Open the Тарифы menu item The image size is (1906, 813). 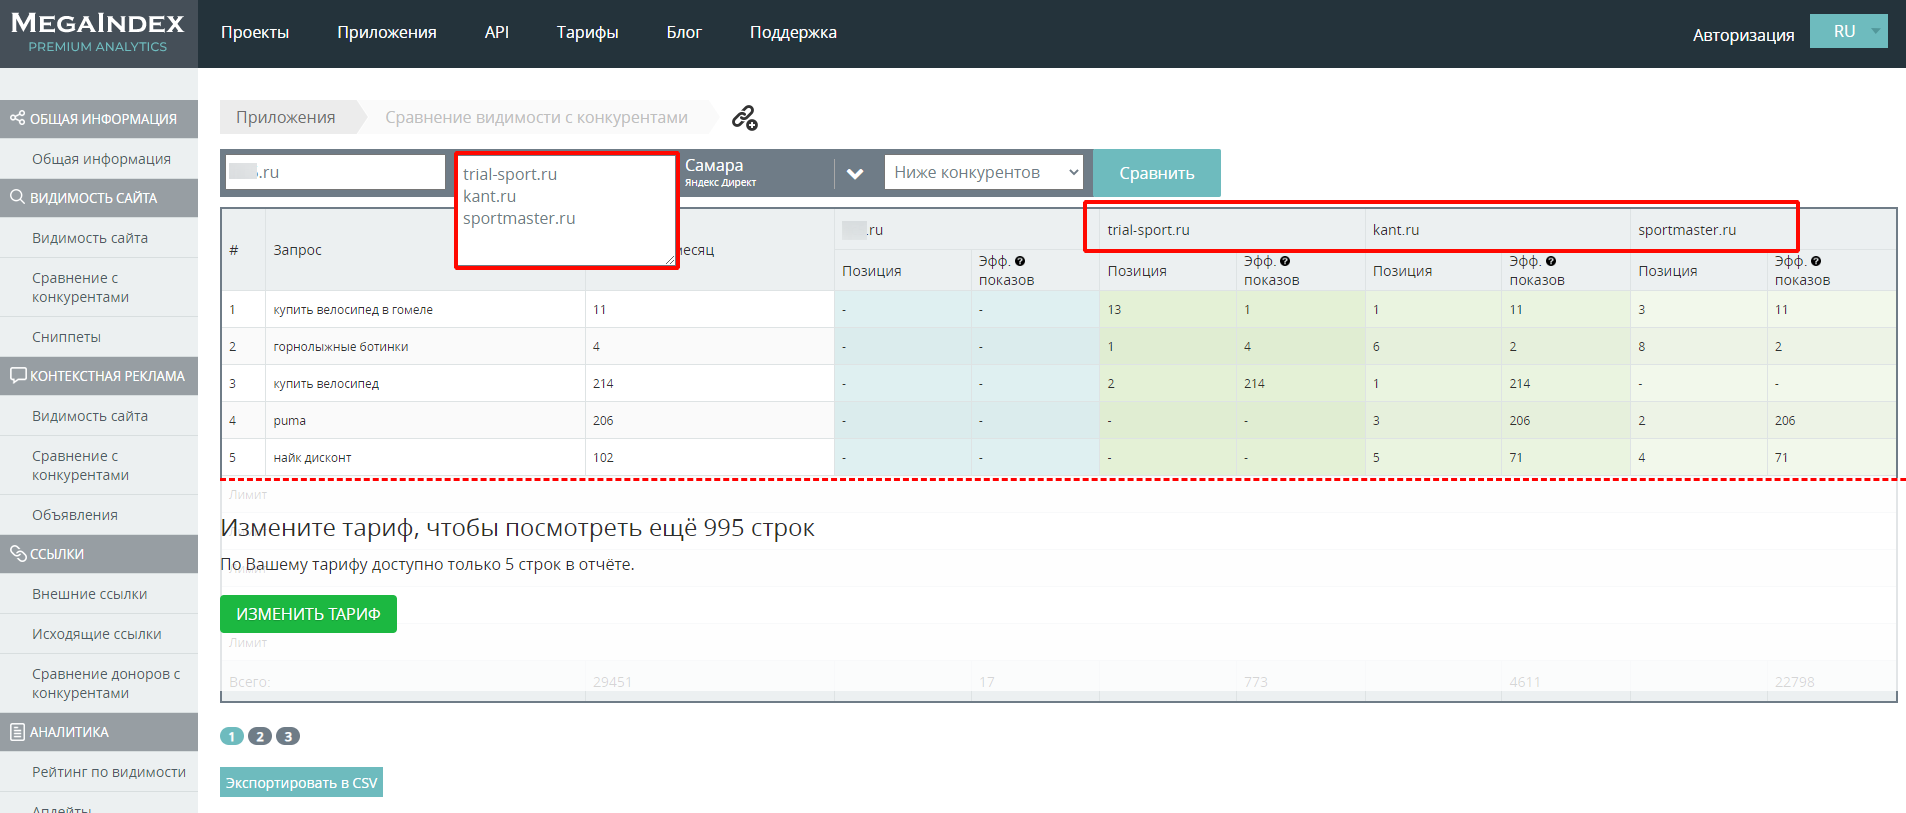(587, 32)
